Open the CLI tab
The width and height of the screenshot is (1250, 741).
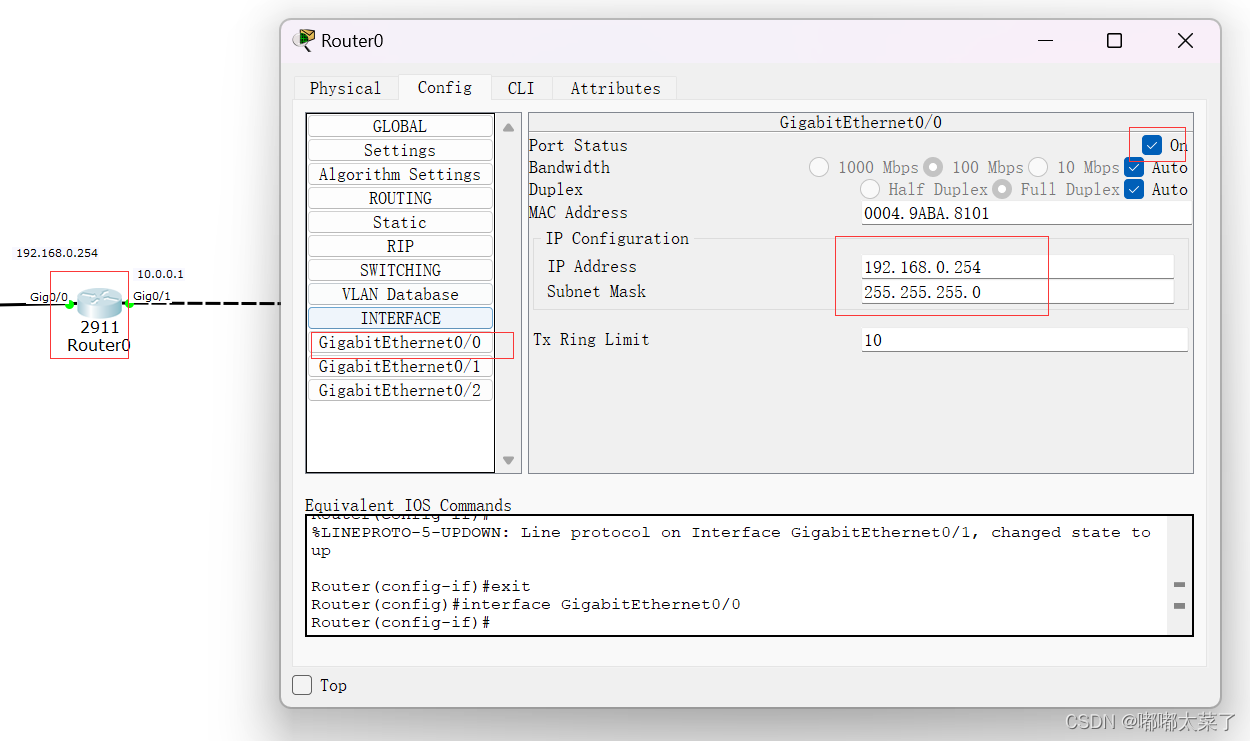coord(521,88)
